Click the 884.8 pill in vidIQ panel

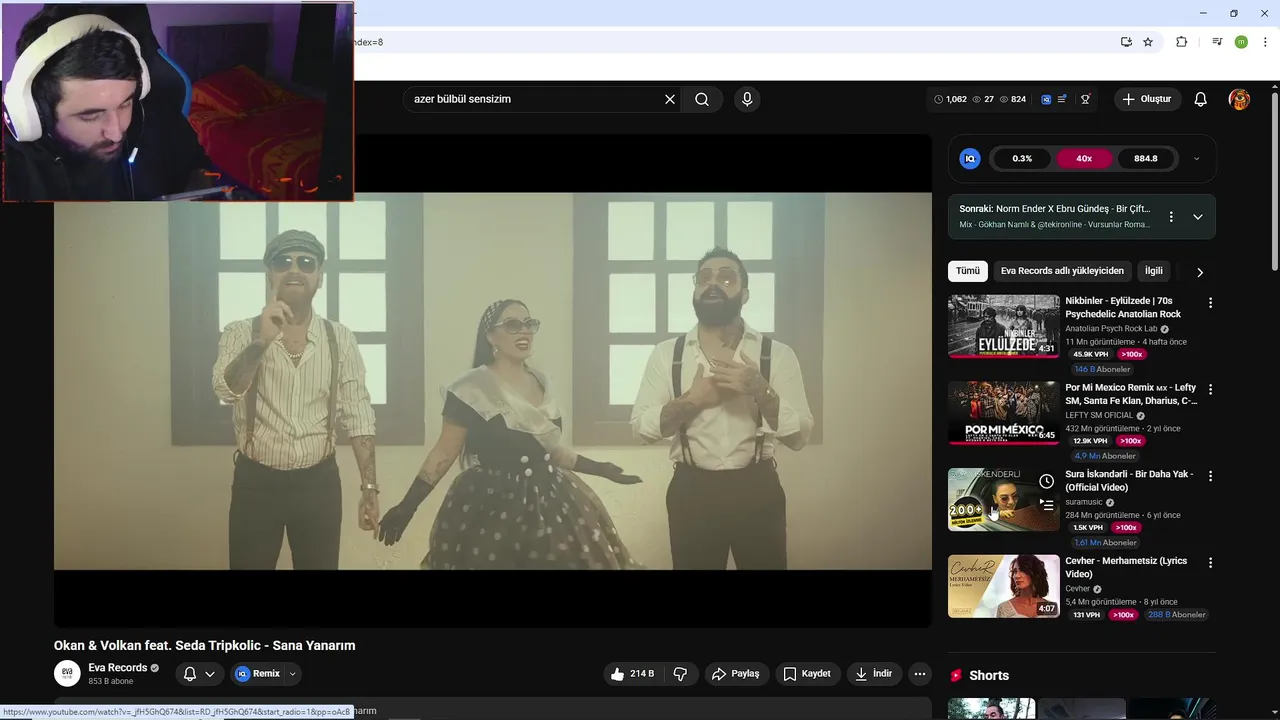(1146, 158)
